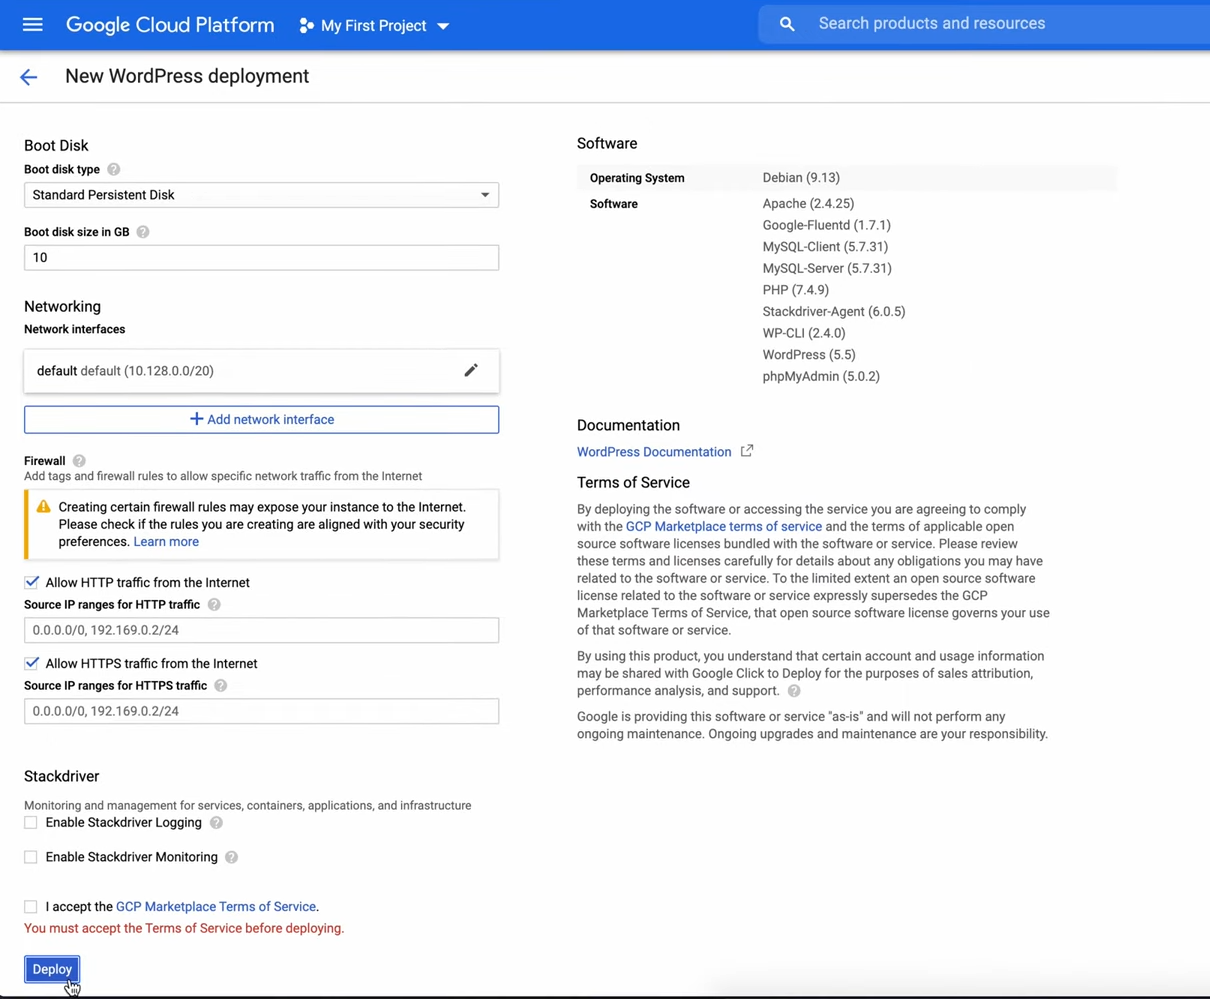Click help icon next to Firewall heading
This screenshot has height=999, width=1210.
tap(79, 461)
